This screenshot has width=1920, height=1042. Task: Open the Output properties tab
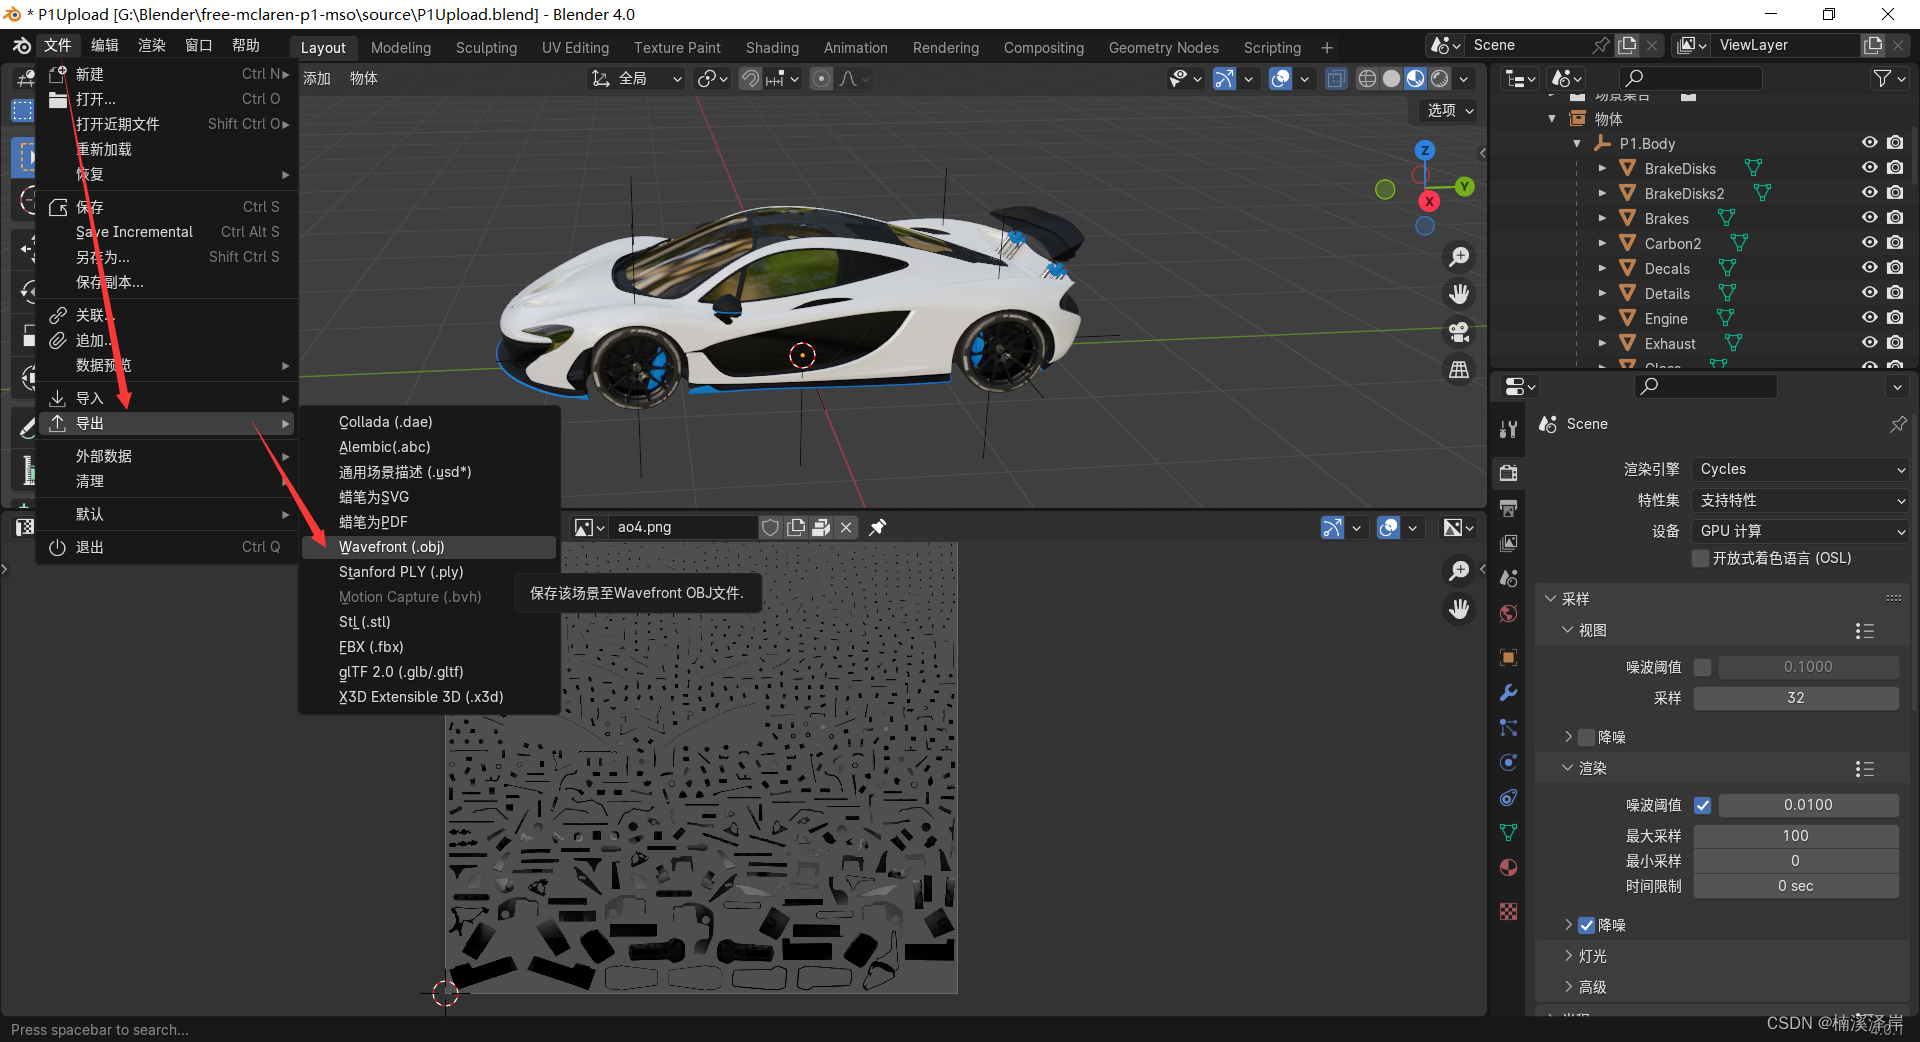point(1509,507)
